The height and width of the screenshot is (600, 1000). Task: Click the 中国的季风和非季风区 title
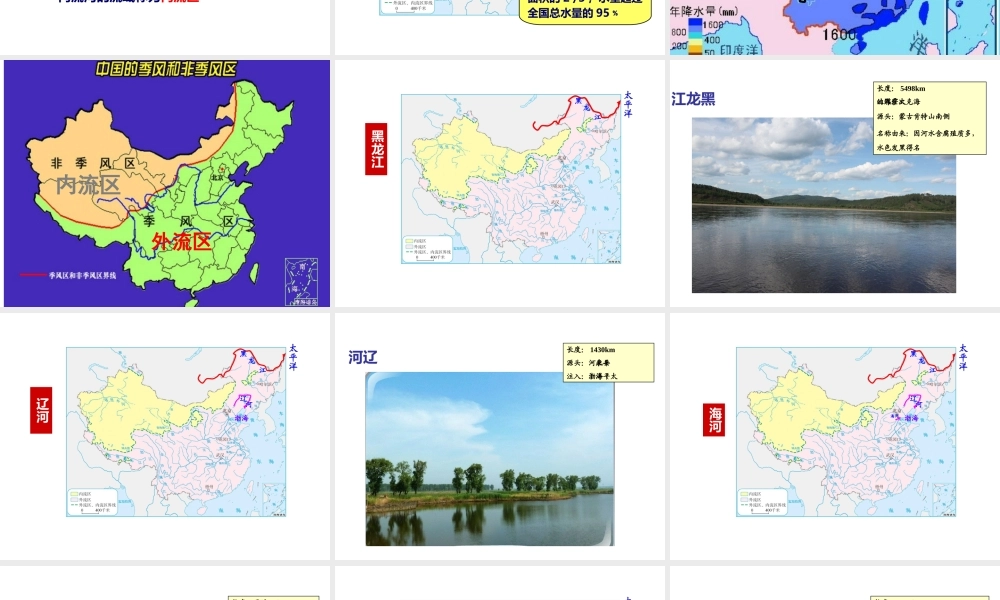[166, 69]
